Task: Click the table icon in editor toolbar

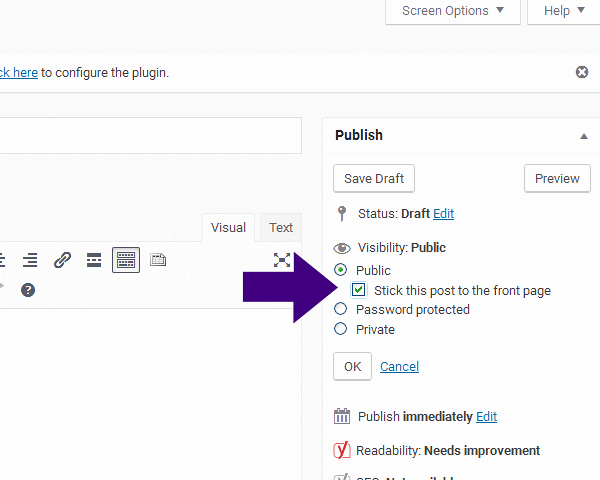Action: coord(158,260)
